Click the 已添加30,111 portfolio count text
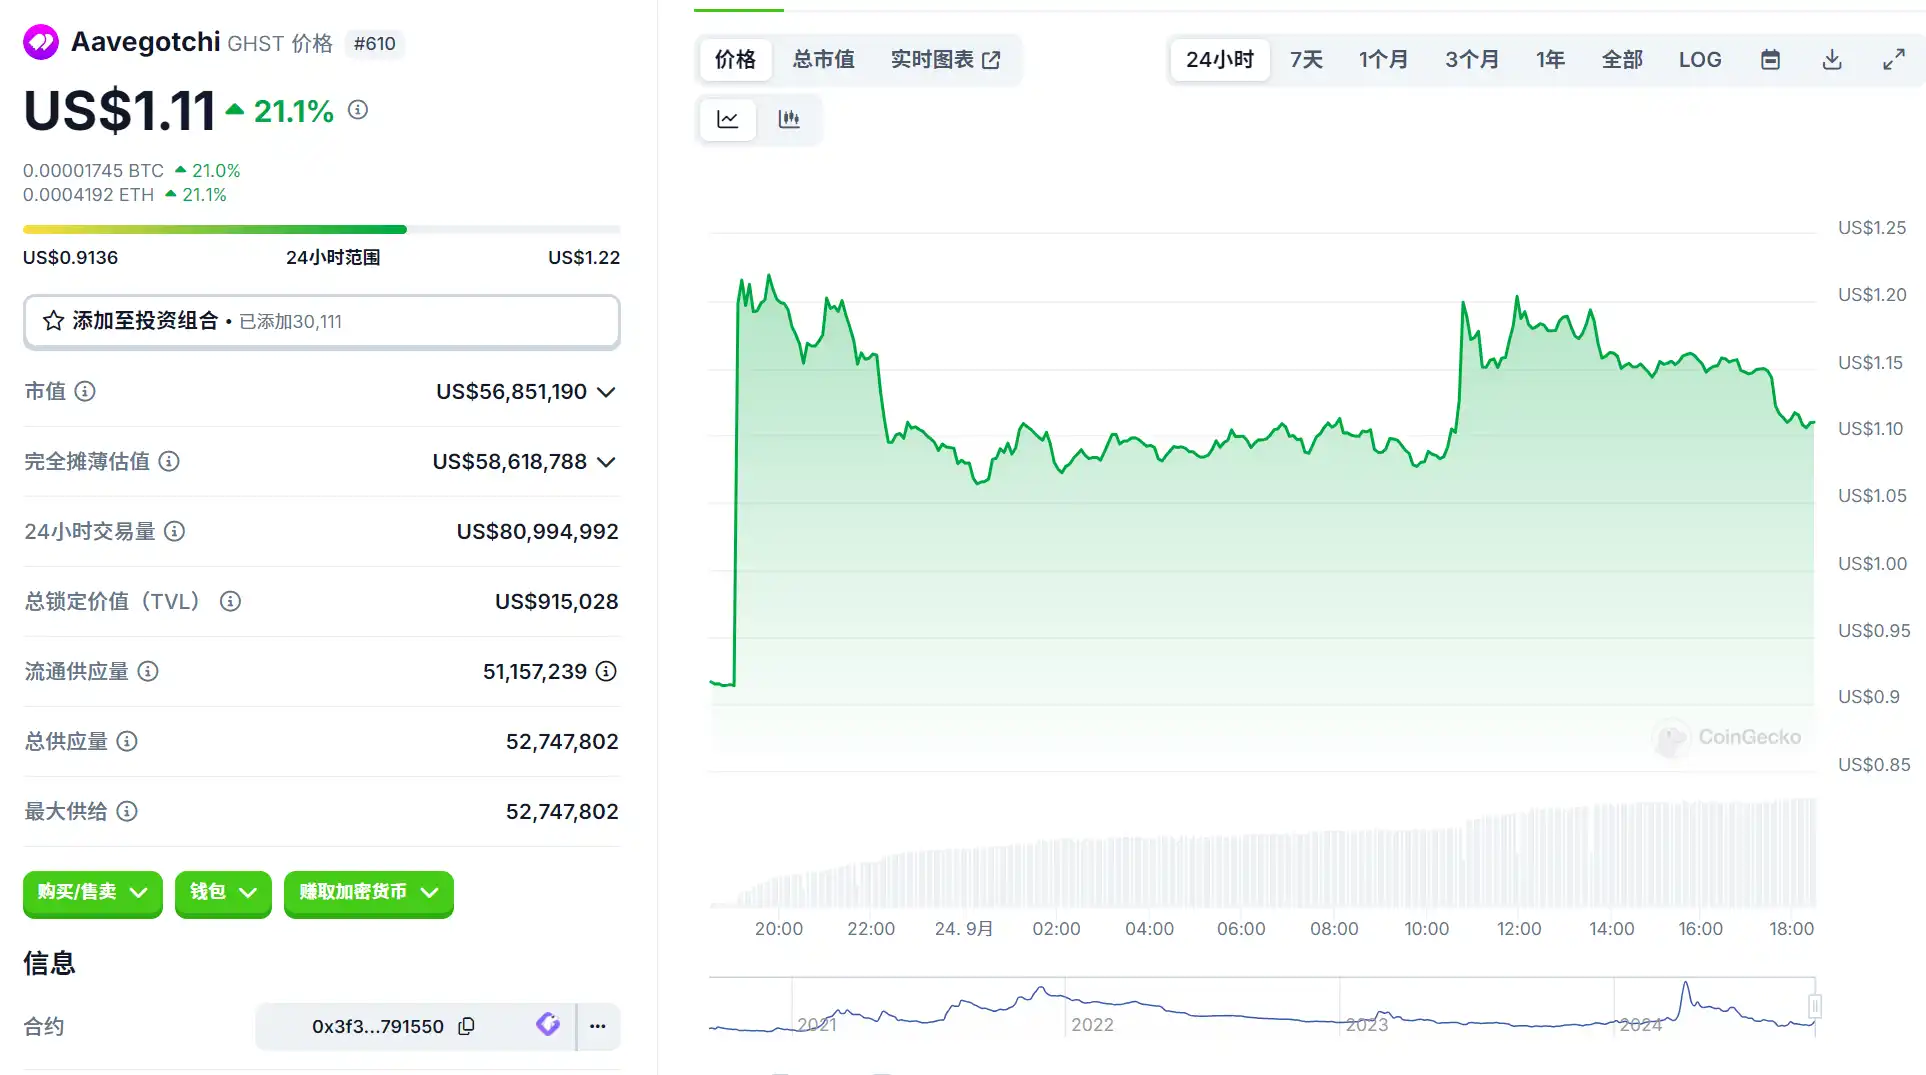Screen dimensions: 1926x1075 click(290, 322)
